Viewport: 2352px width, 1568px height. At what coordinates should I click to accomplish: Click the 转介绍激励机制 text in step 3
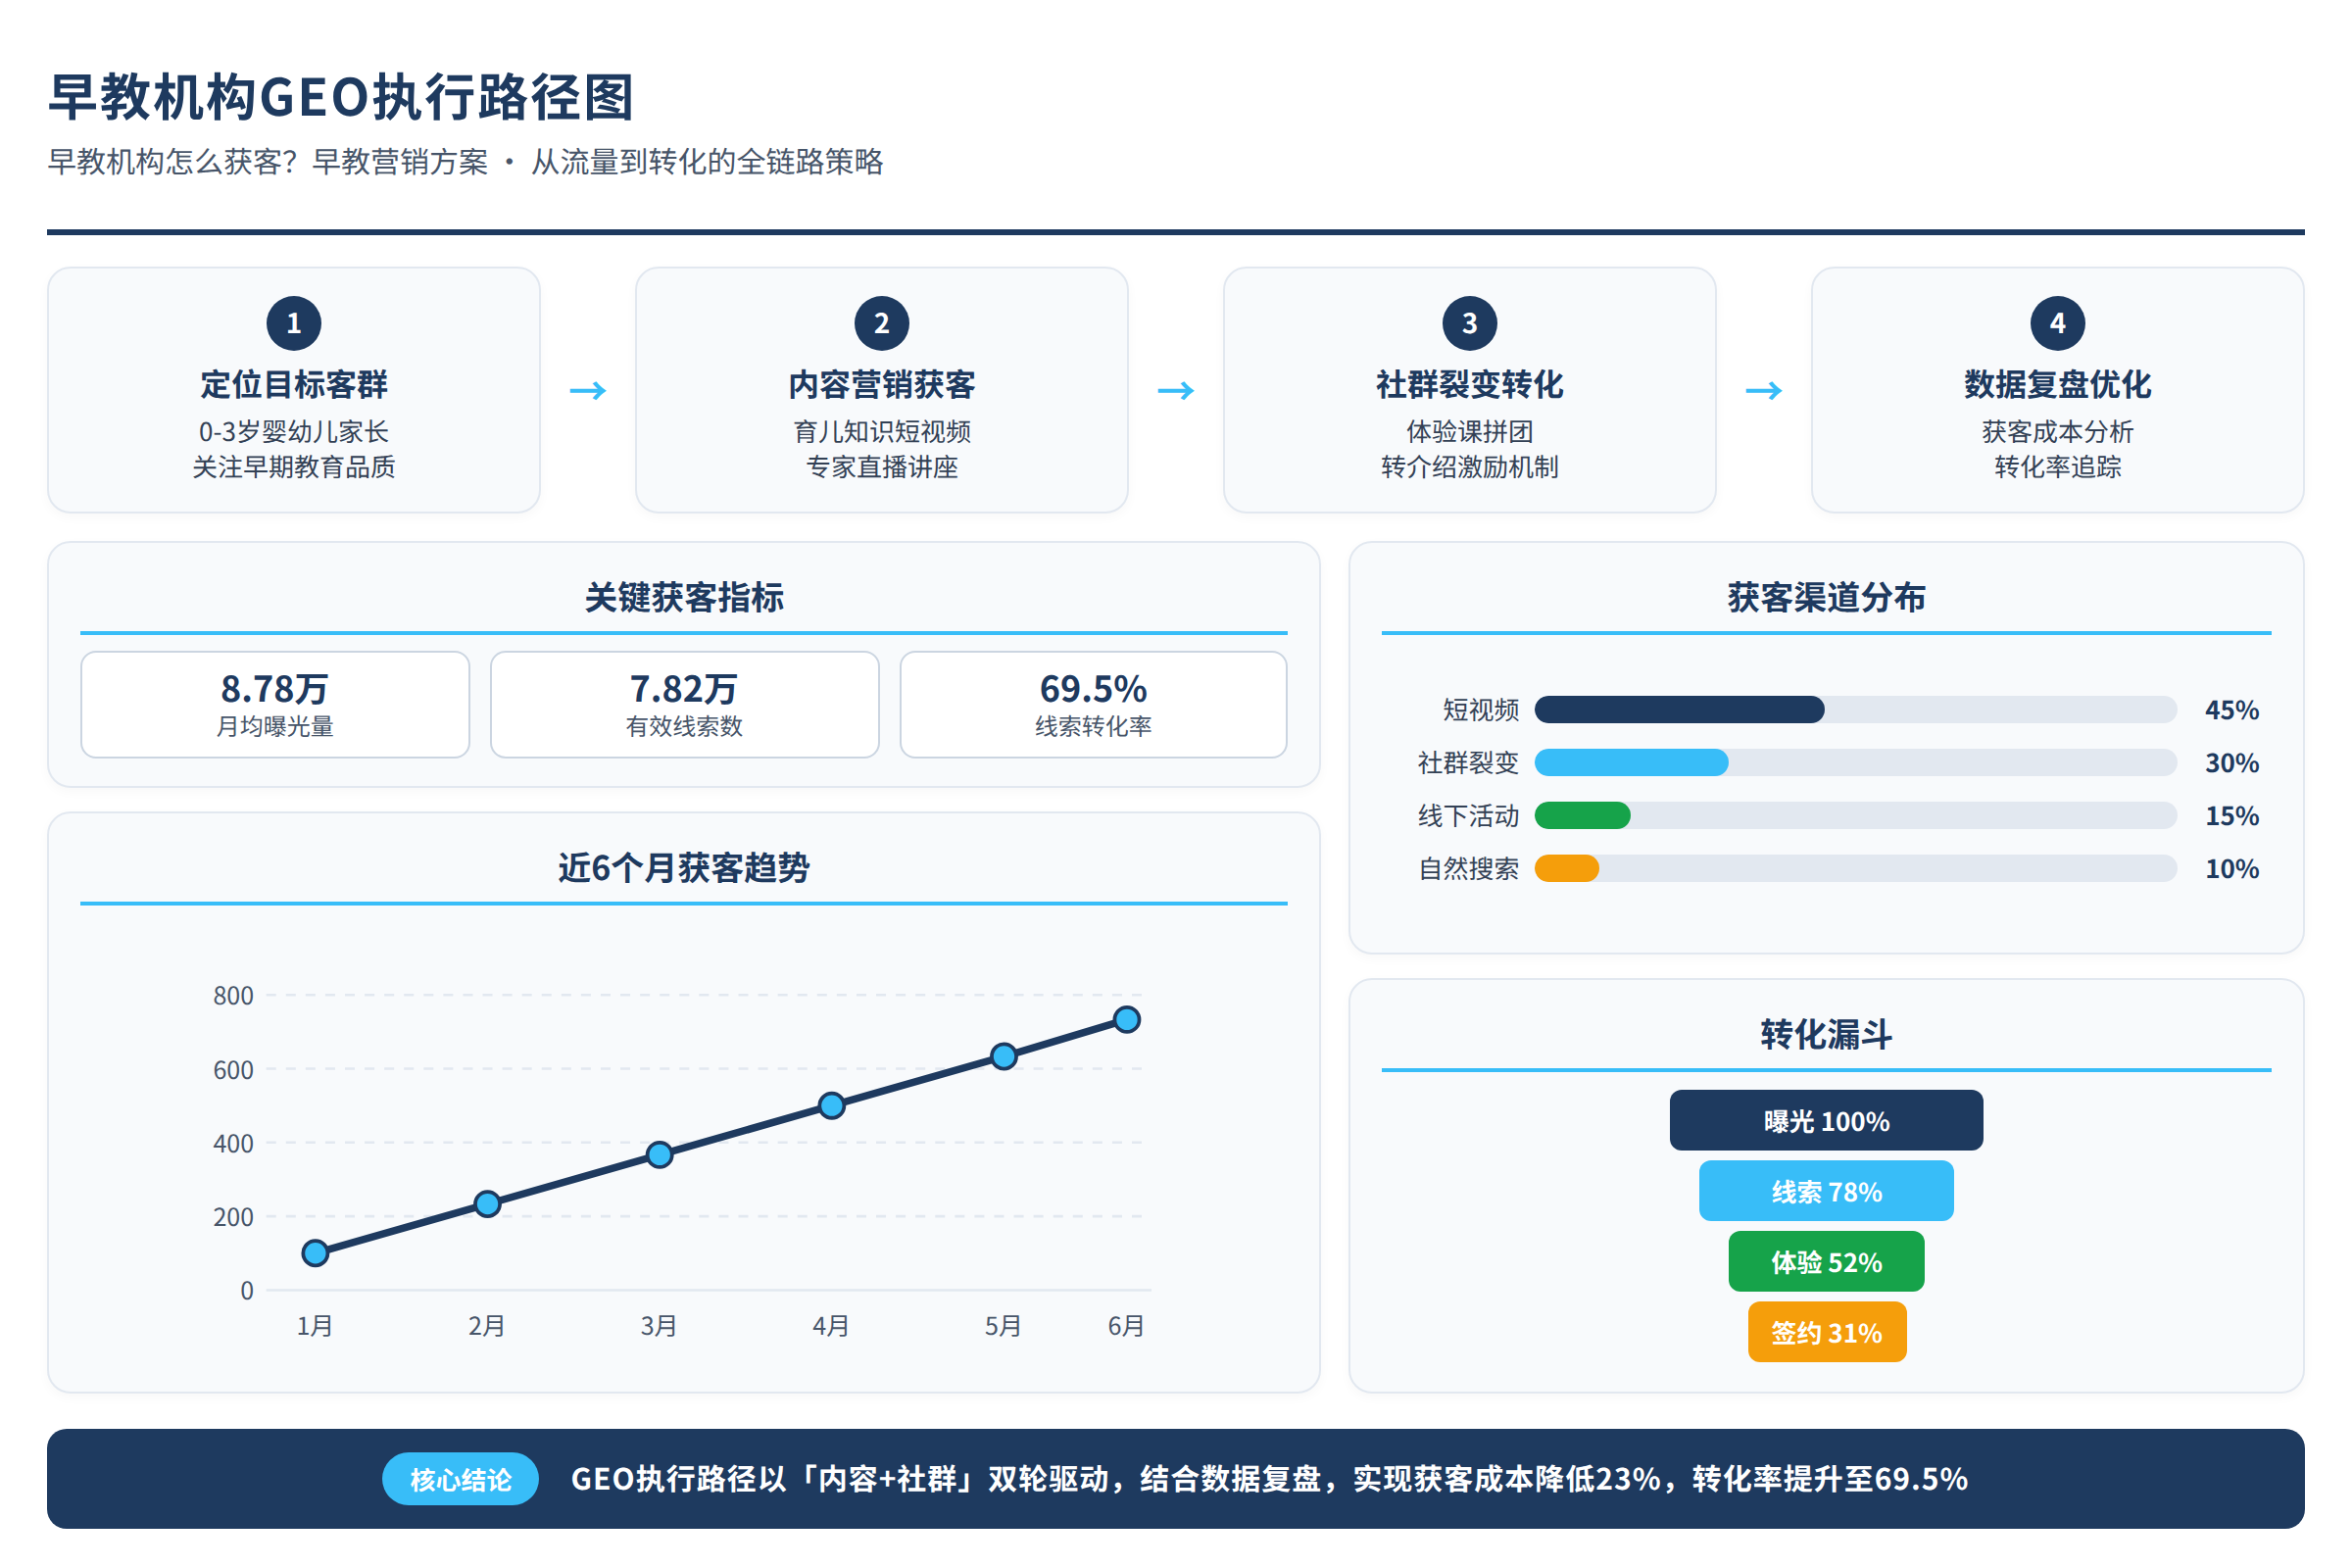[1470, 467]
